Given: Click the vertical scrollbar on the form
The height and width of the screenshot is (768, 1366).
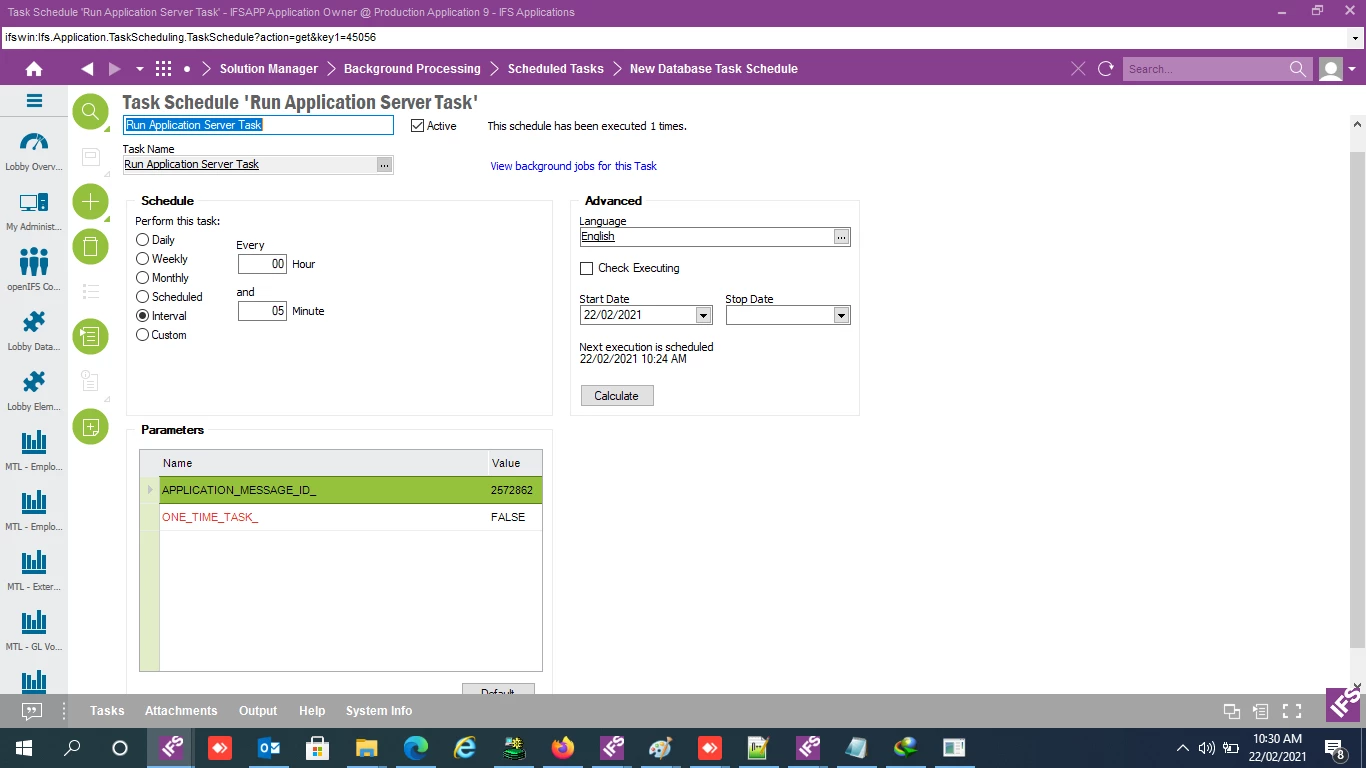Looking at the screenshot, I should click(x=1357, y=398).
